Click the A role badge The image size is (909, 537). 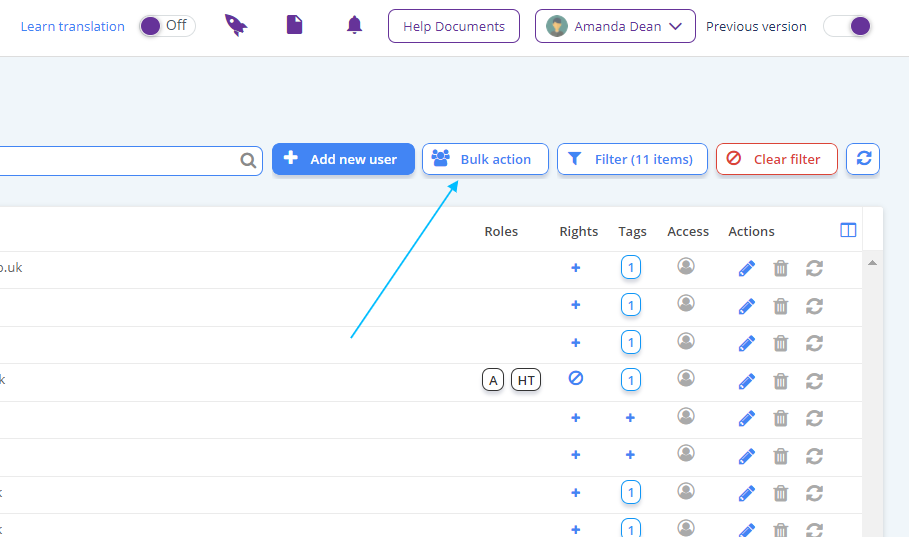493,380
